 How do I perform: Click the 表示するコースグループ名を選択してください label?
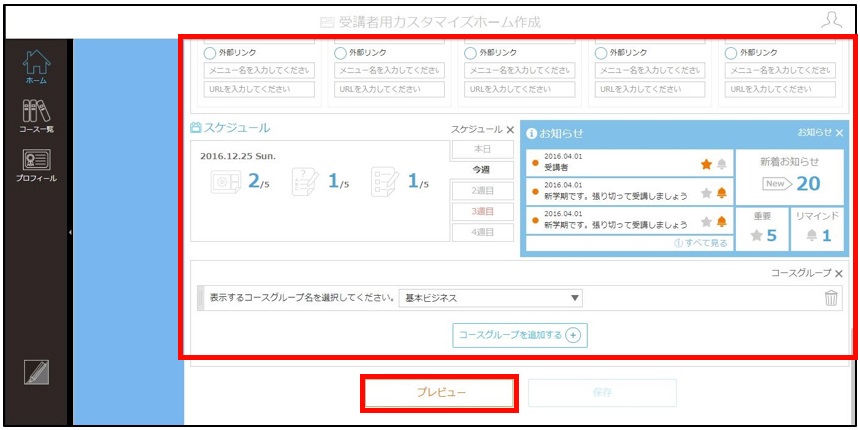pos(302,298)
